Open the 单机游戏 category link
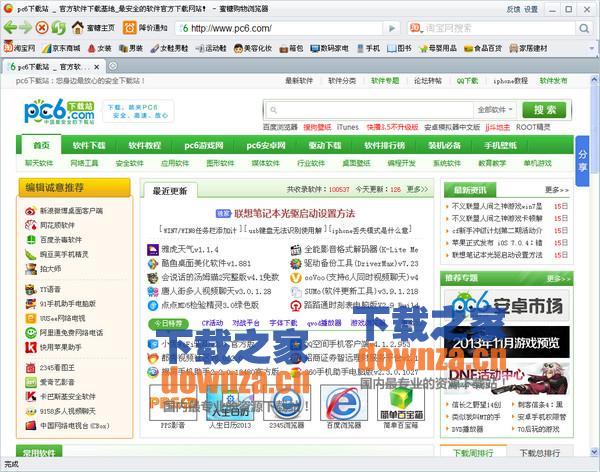The width and height of the screenshot is (600, 472). (538, 163)
